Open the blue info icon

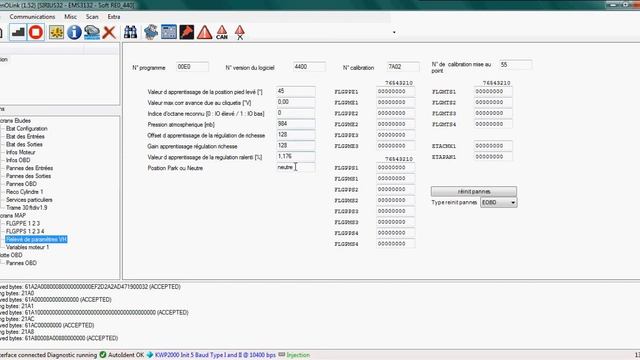(74, 32)
